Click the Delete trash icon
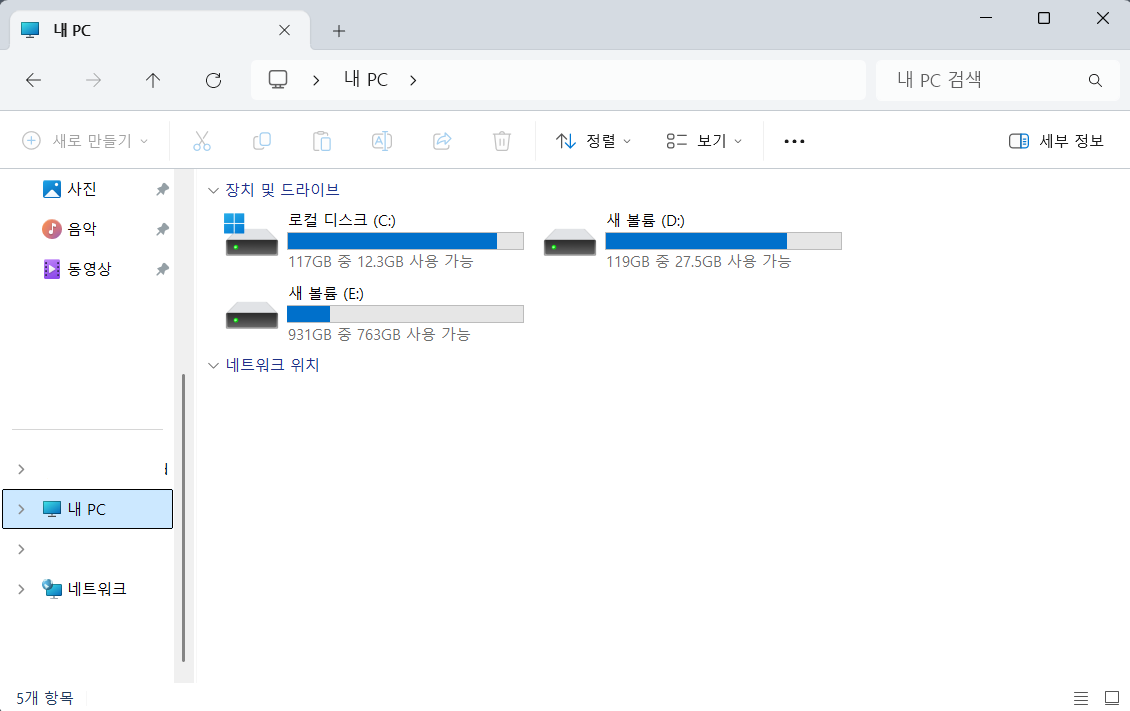Viewport: 1130px width, 711px height. 502,141
